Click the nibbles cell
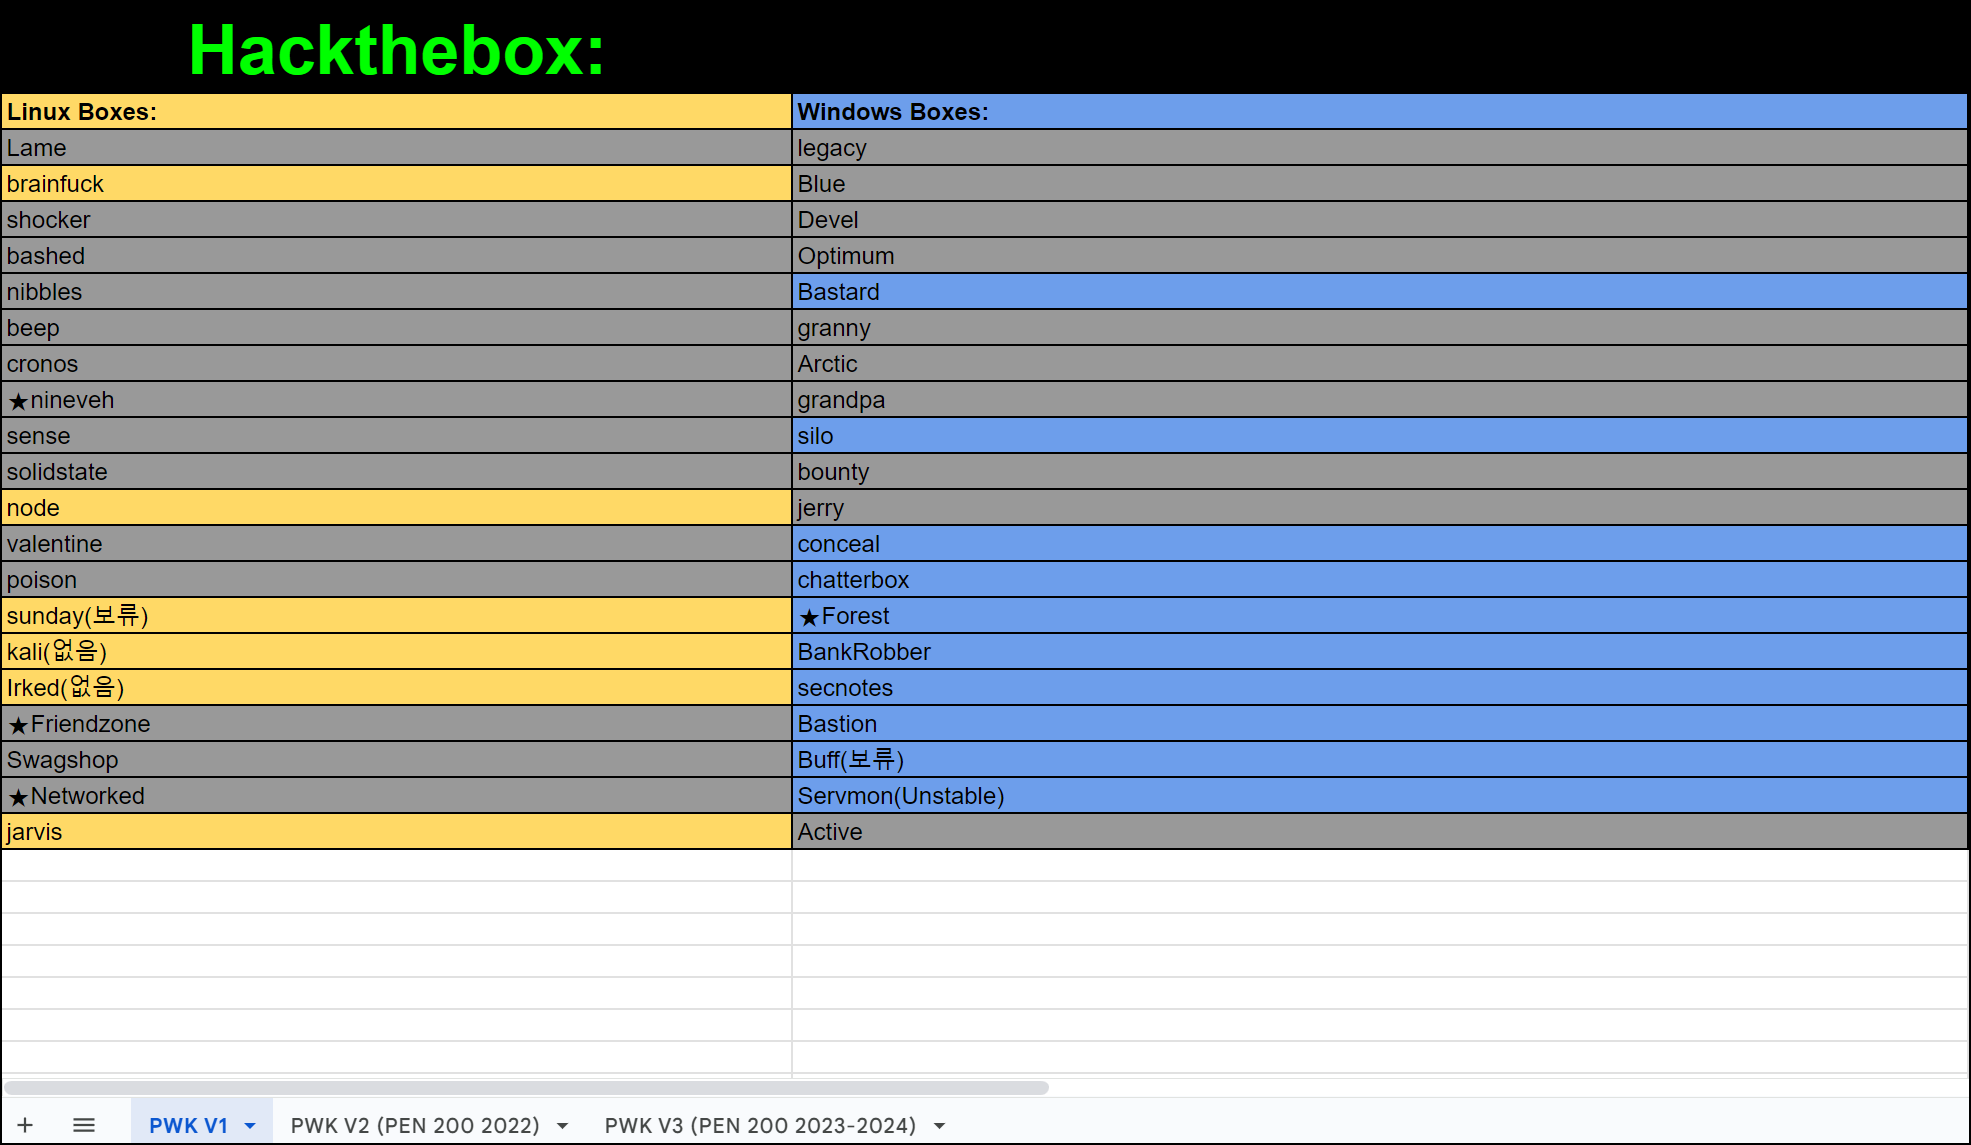This screenshot has height=1145, width=1971. click(396, 292)
